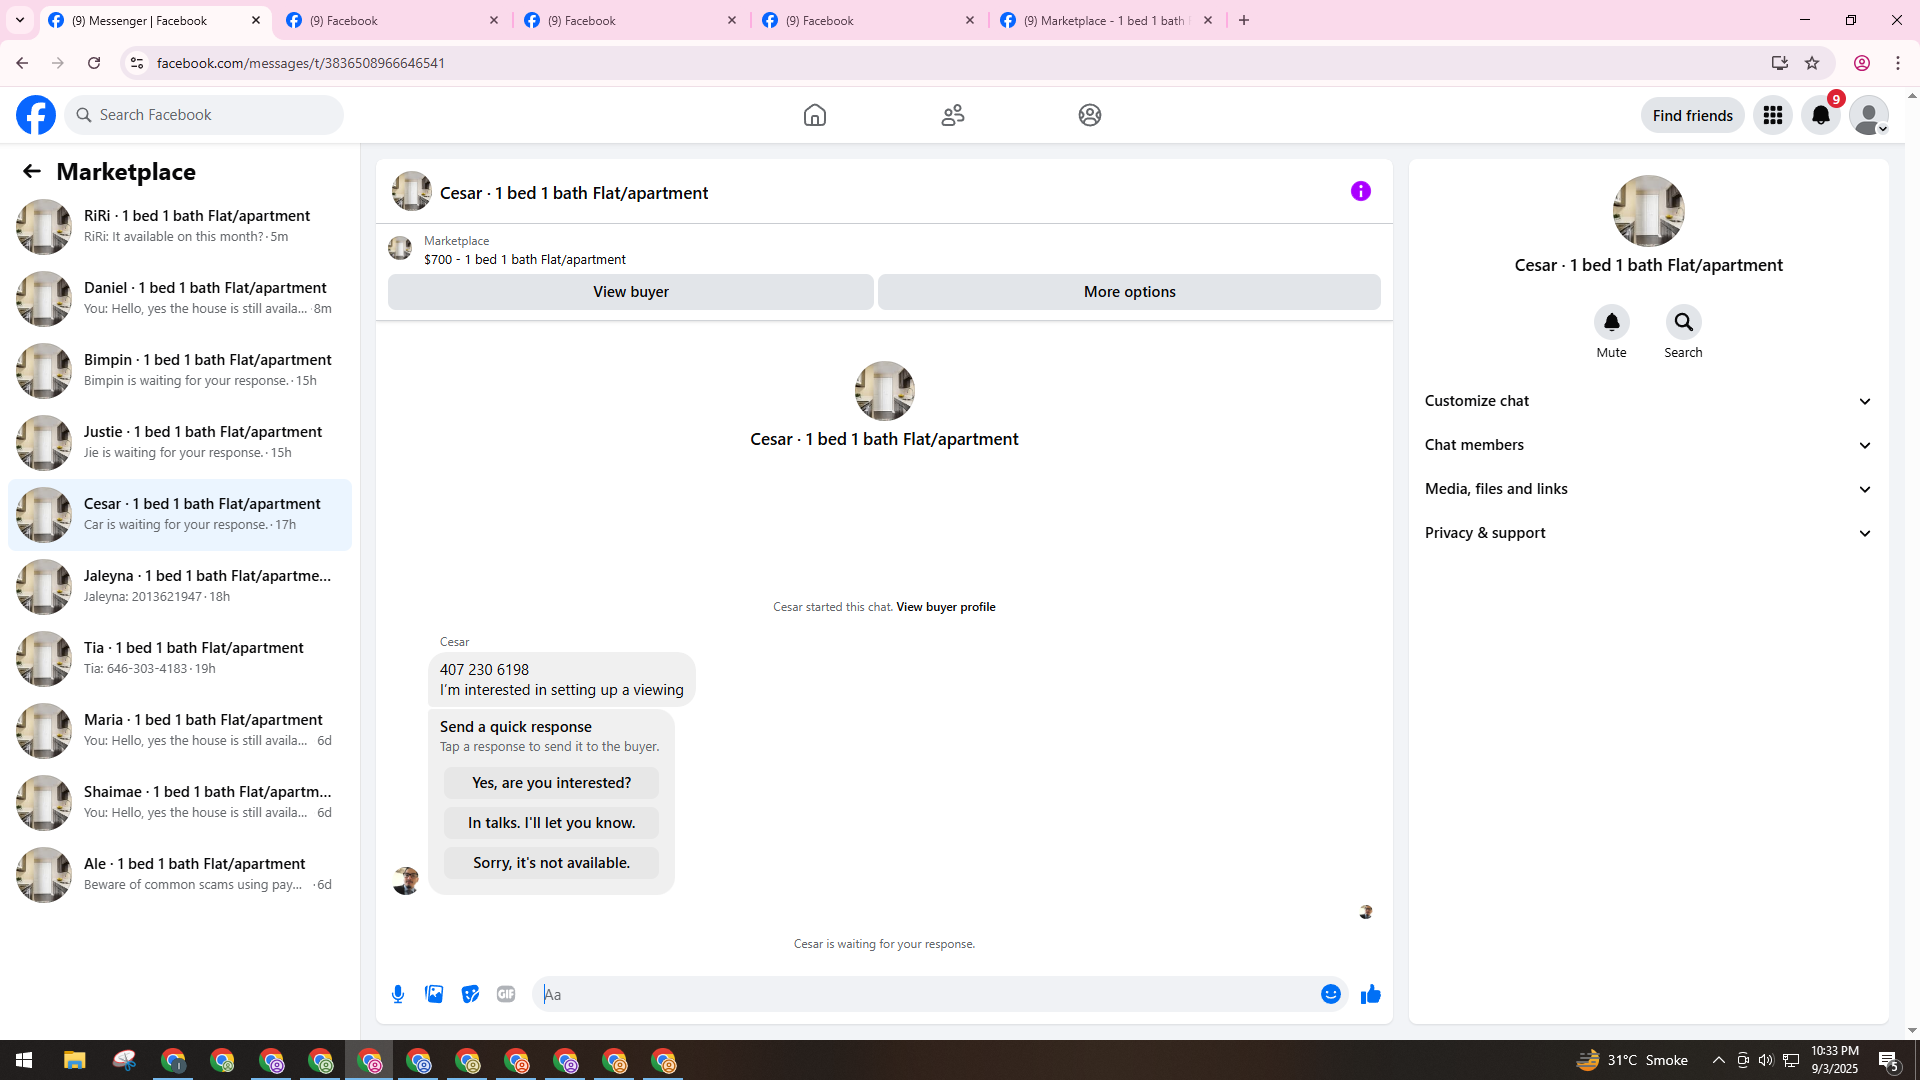1920x1080 pixels.
Task: Choose a sticker icon
Action: 470,994
